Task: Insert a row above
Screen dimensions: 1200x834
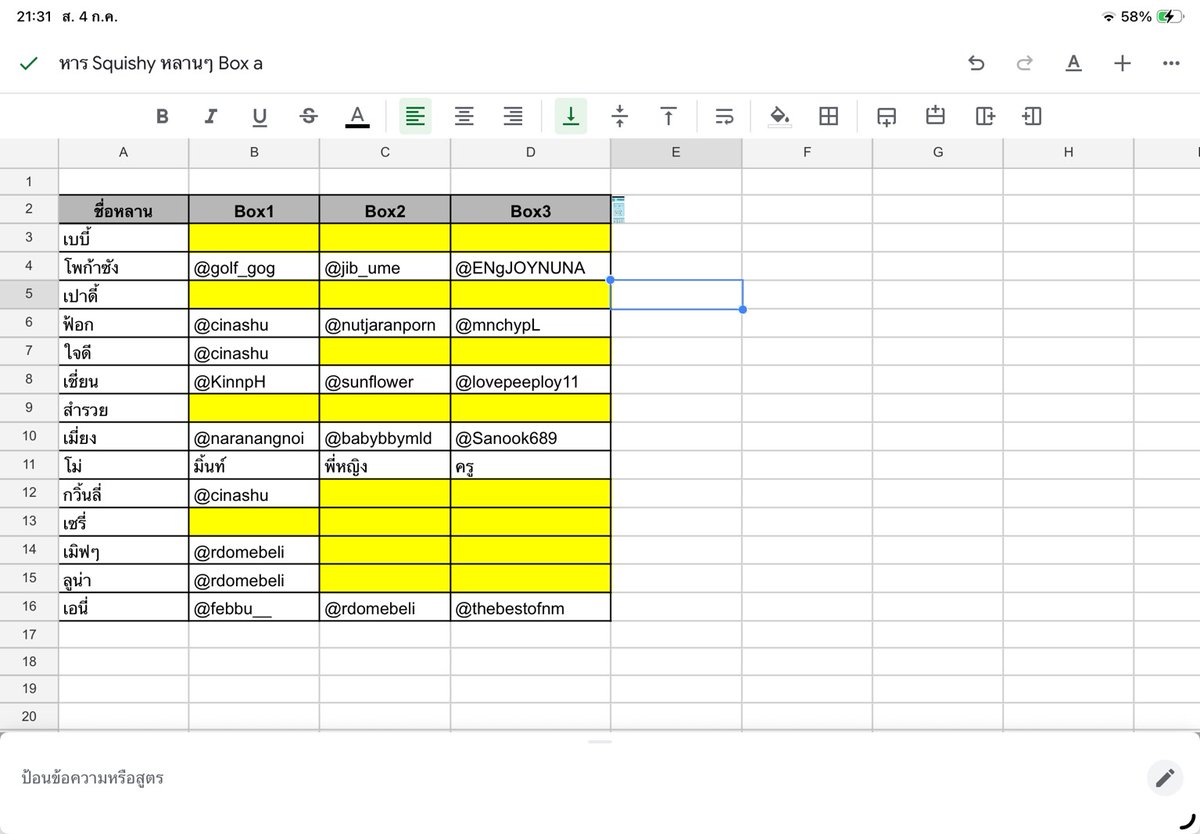Action: 935,117
